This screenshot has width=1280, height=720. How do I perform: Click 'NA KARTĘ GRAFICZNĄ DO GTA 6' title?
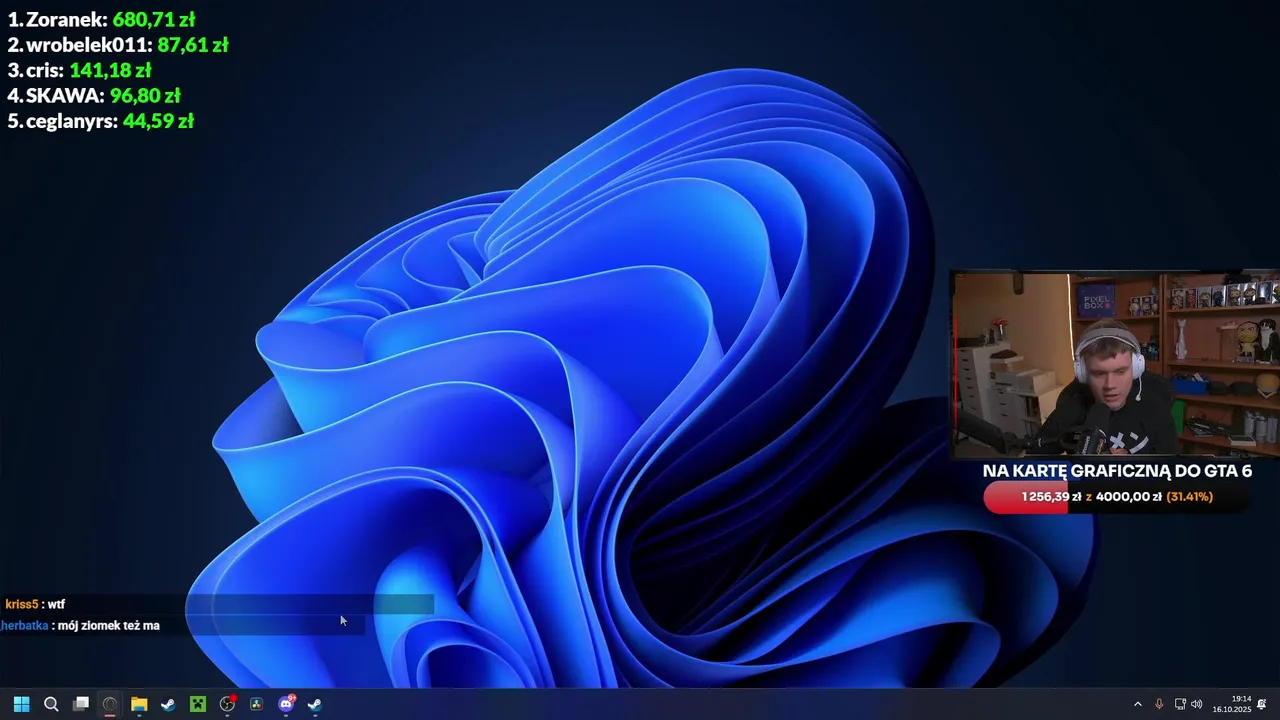point(1117,471)
